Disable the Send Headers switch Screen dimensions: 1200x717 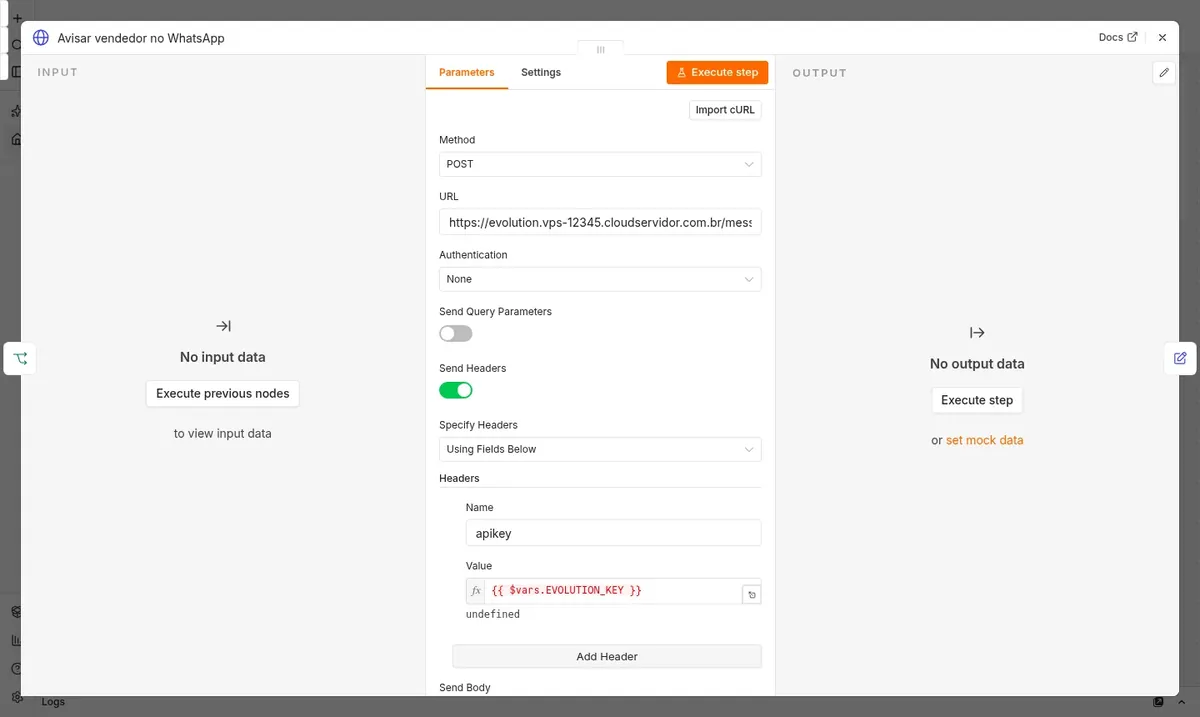pos(456,390)
